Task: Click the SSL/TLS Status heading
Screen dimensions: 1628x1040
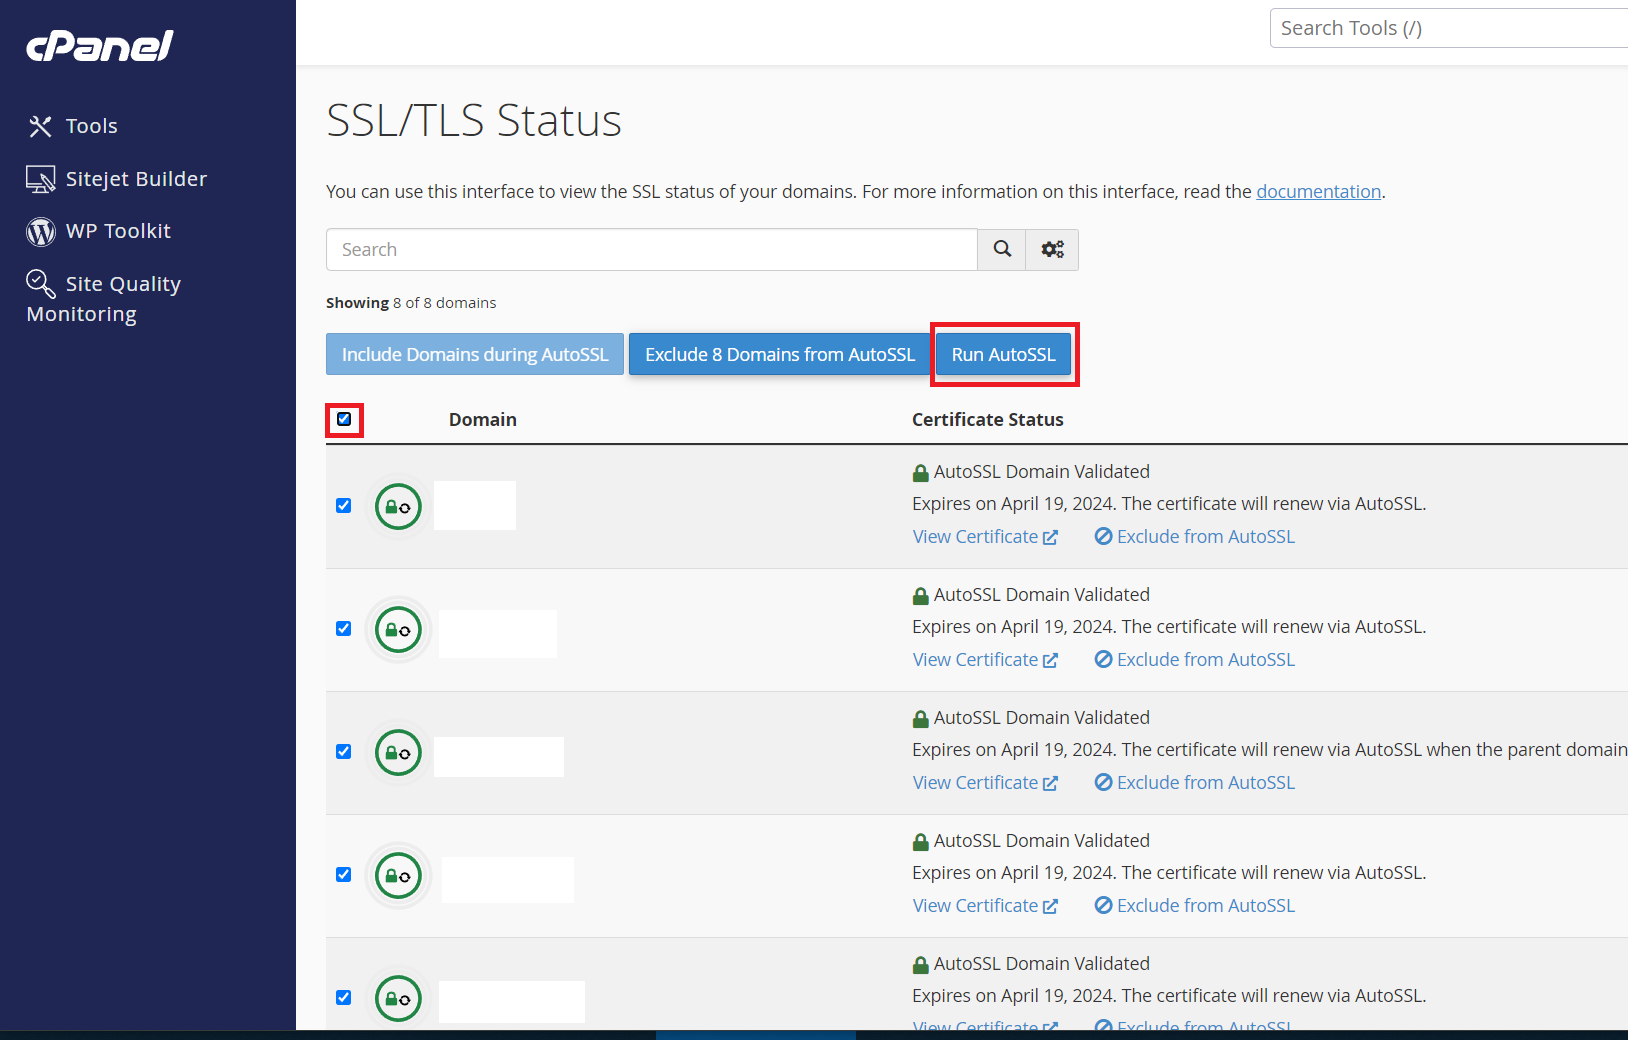Action: pos(474,121)
